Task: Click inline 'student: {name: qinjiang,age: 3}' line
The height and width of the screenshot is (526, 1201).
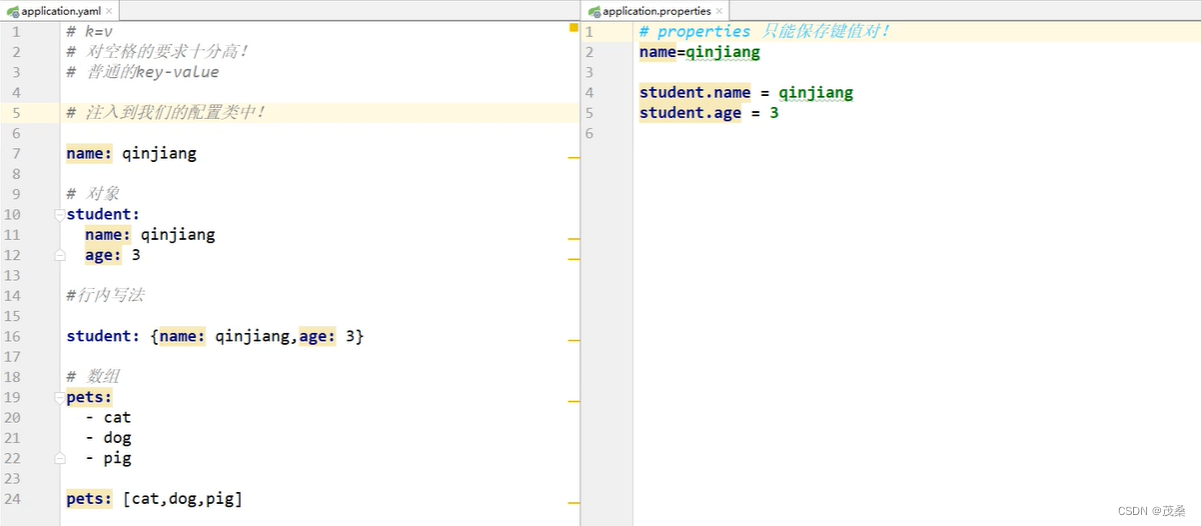Action: [215, 336]
